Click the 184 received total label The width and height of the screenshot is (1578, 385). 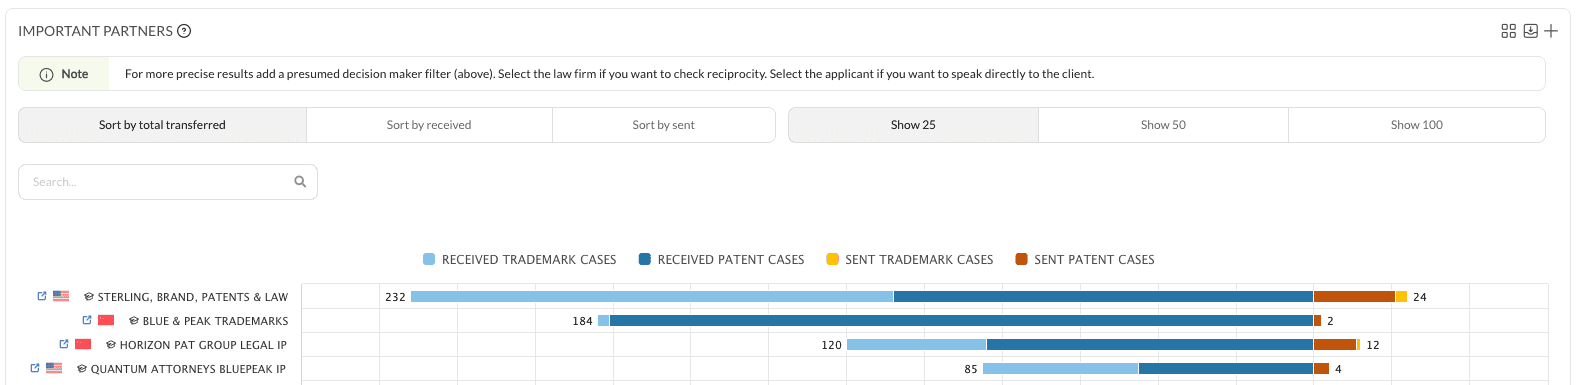click(582, 321)
